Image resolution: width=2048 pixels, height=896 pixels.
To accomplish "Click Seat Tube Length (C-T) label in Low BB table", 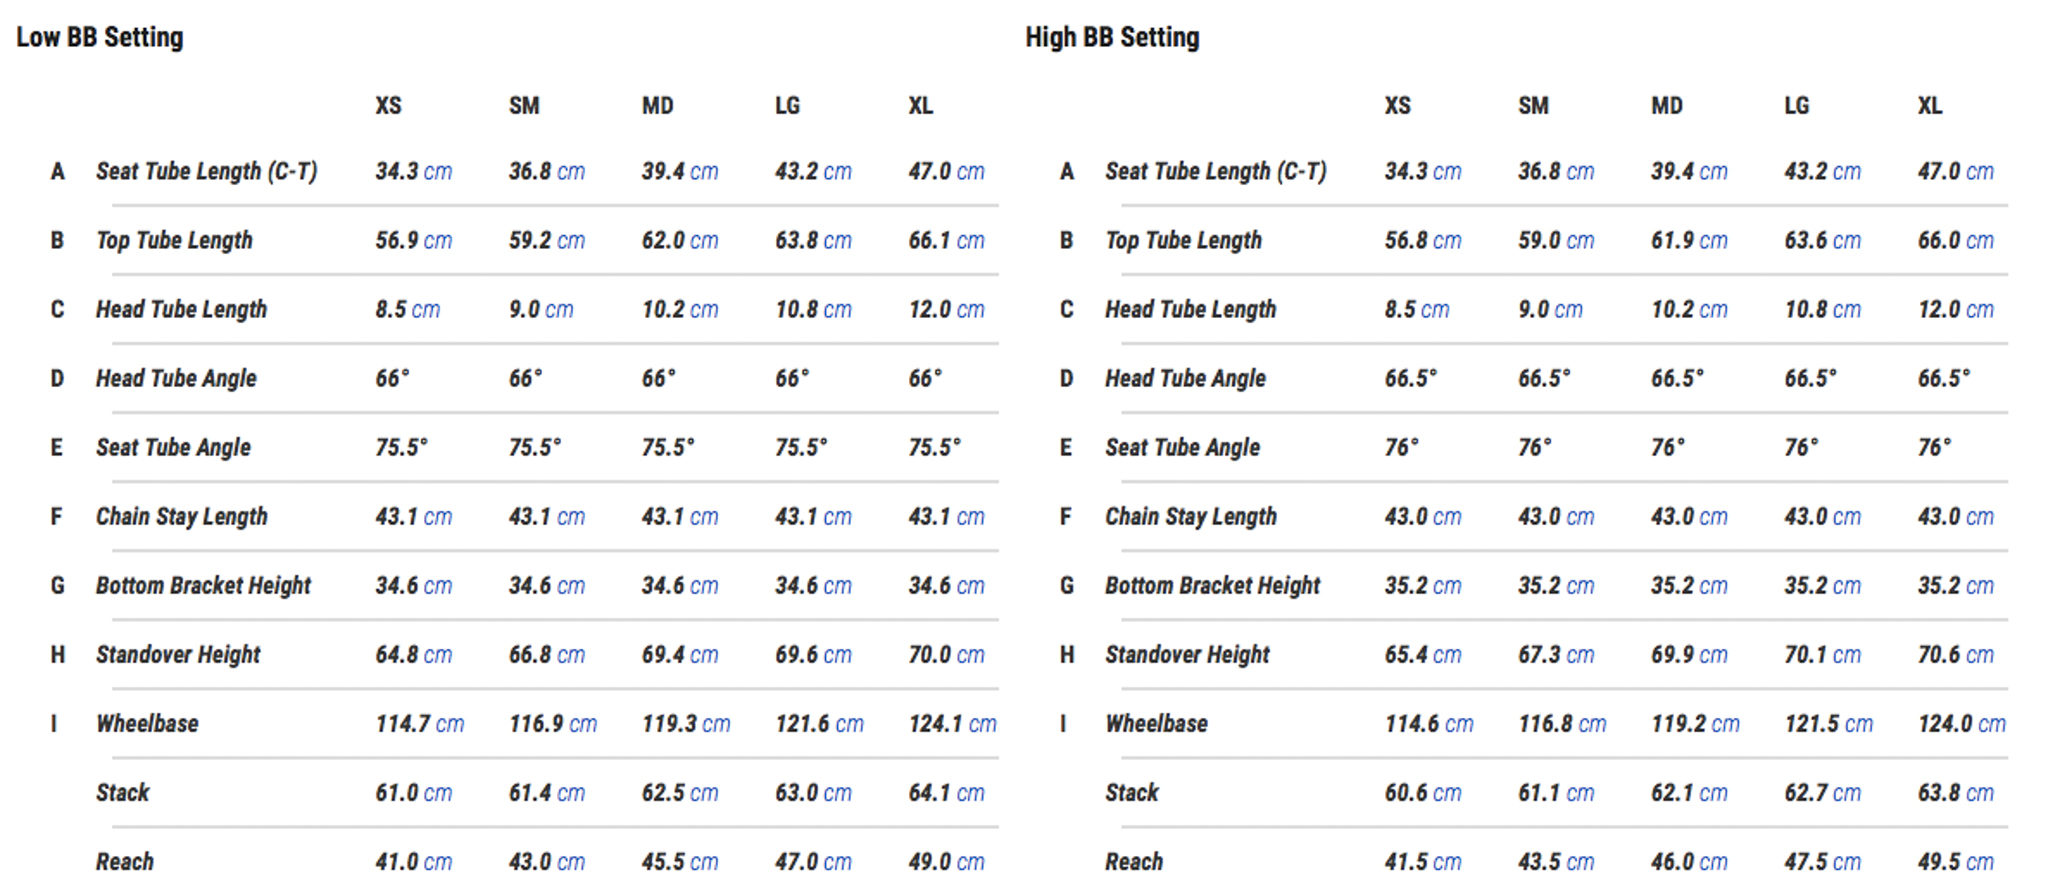I will click(207, 171).
